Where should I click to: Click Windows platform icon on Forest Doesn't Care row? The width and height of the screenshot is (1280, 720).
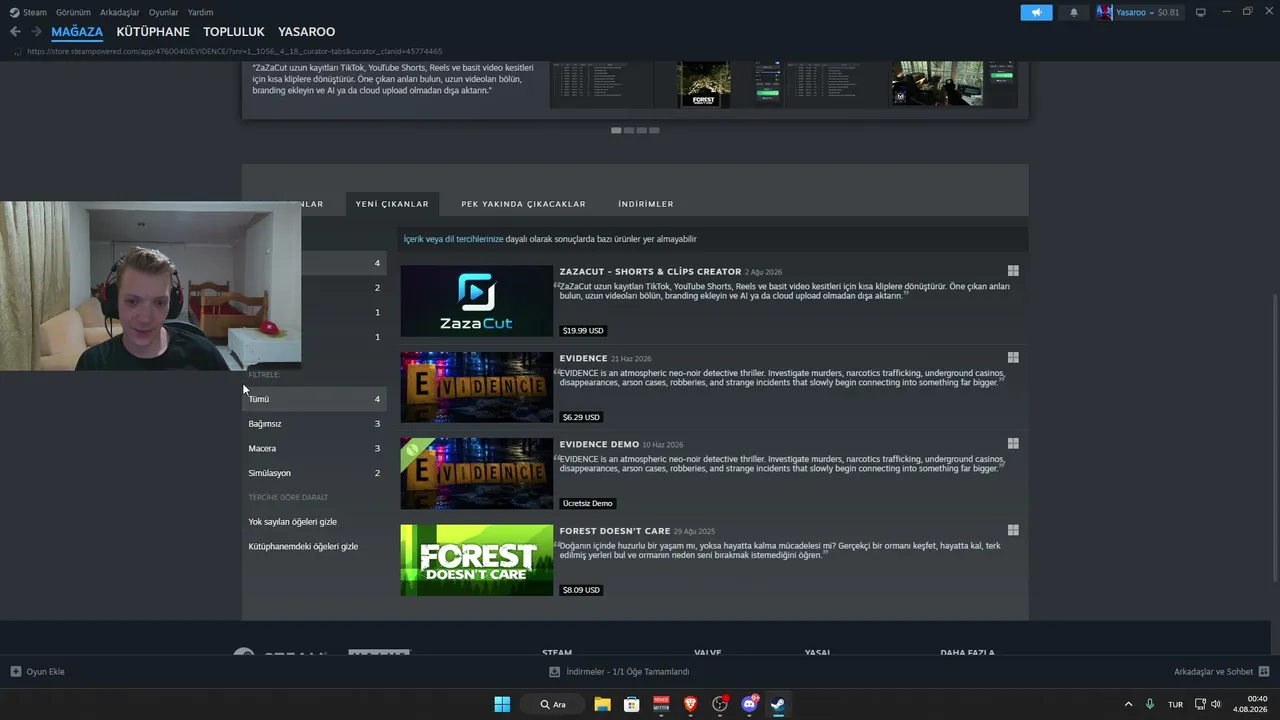1013,531
